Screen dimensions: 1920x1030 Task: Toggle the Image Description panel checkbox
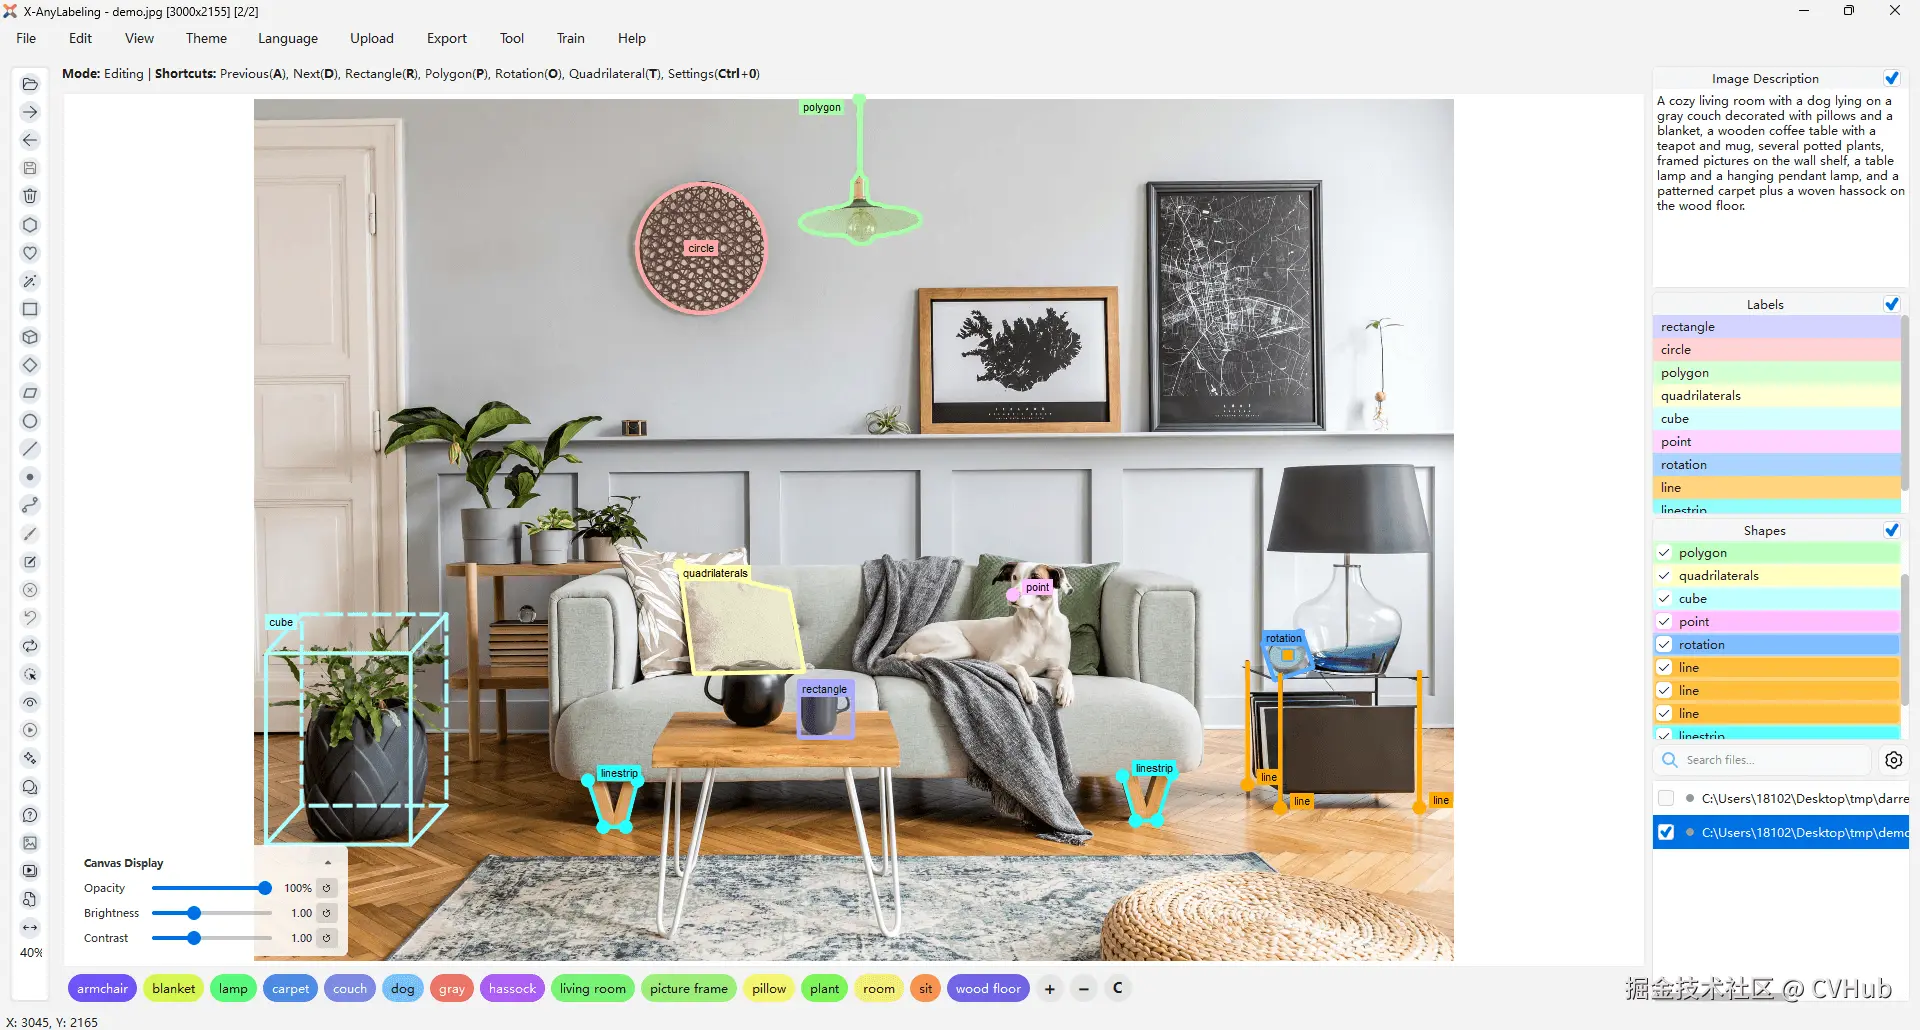pyautogui.click(x=1891, y=78)
